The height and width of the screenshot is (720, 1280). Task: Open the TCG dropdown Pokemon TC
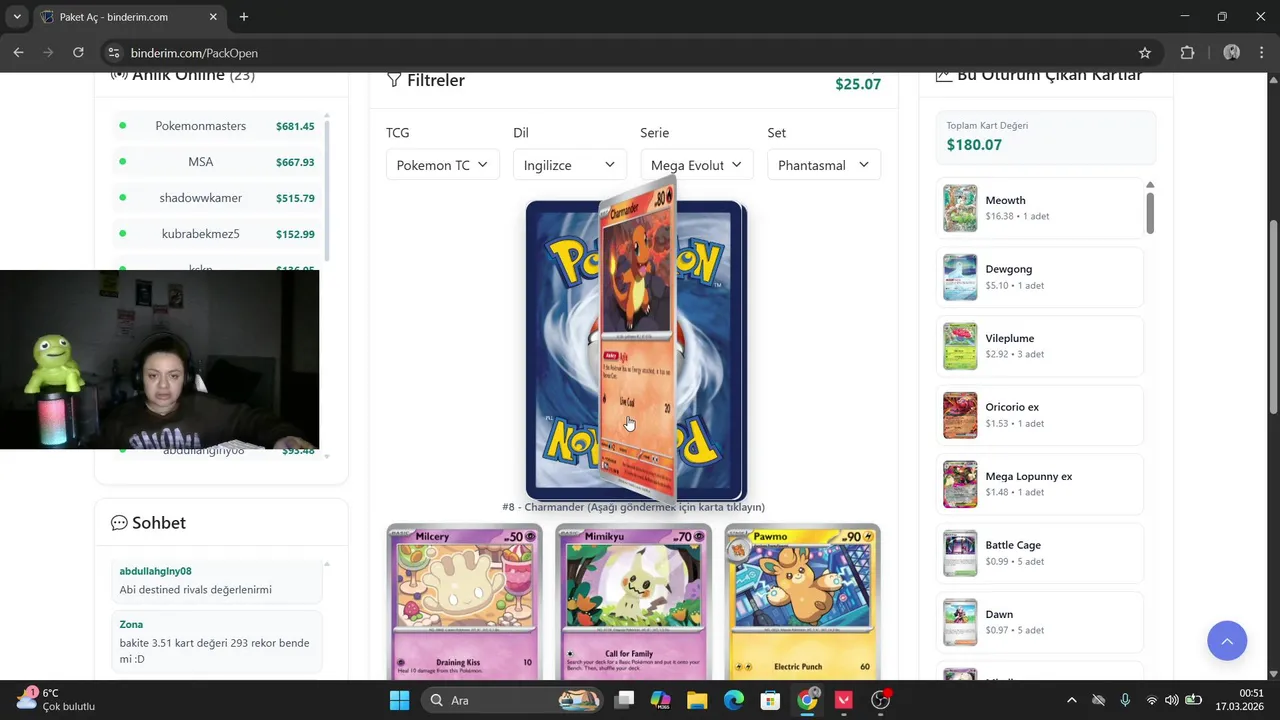442,165
